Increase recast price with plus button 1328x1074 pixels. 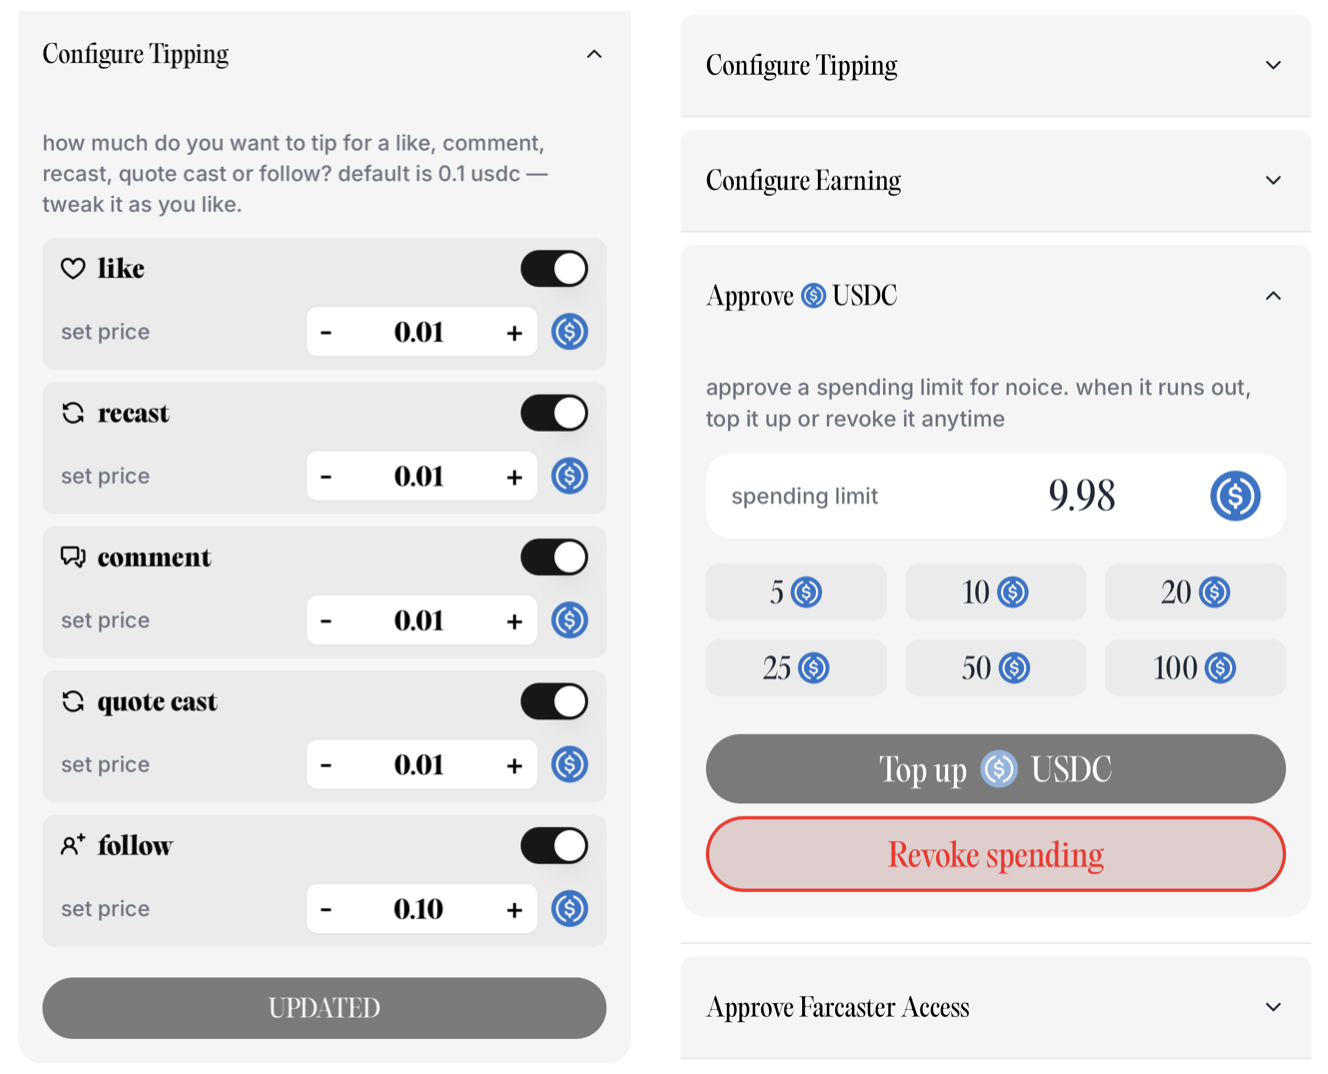coord(514,477)
